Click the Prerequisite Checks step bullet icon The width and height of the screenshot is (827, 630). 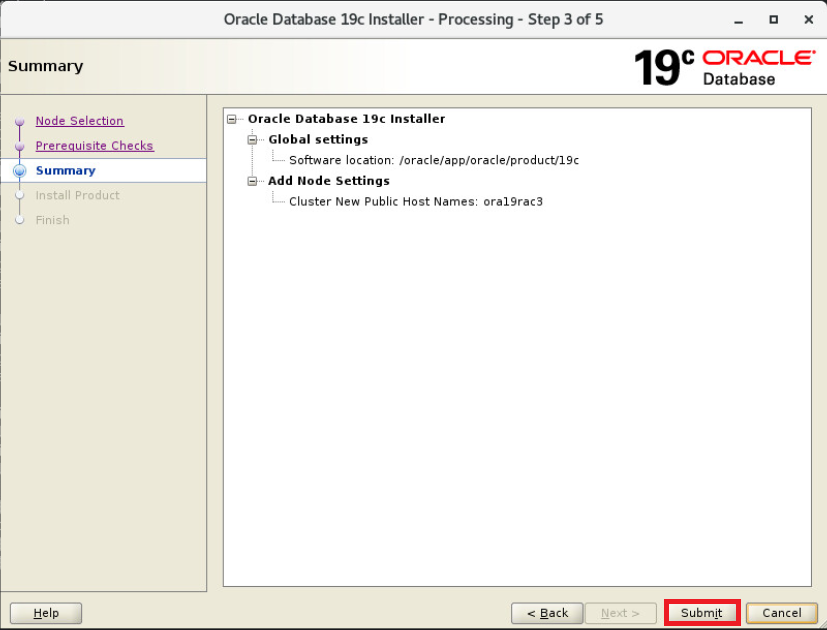(x=20, y=146)
